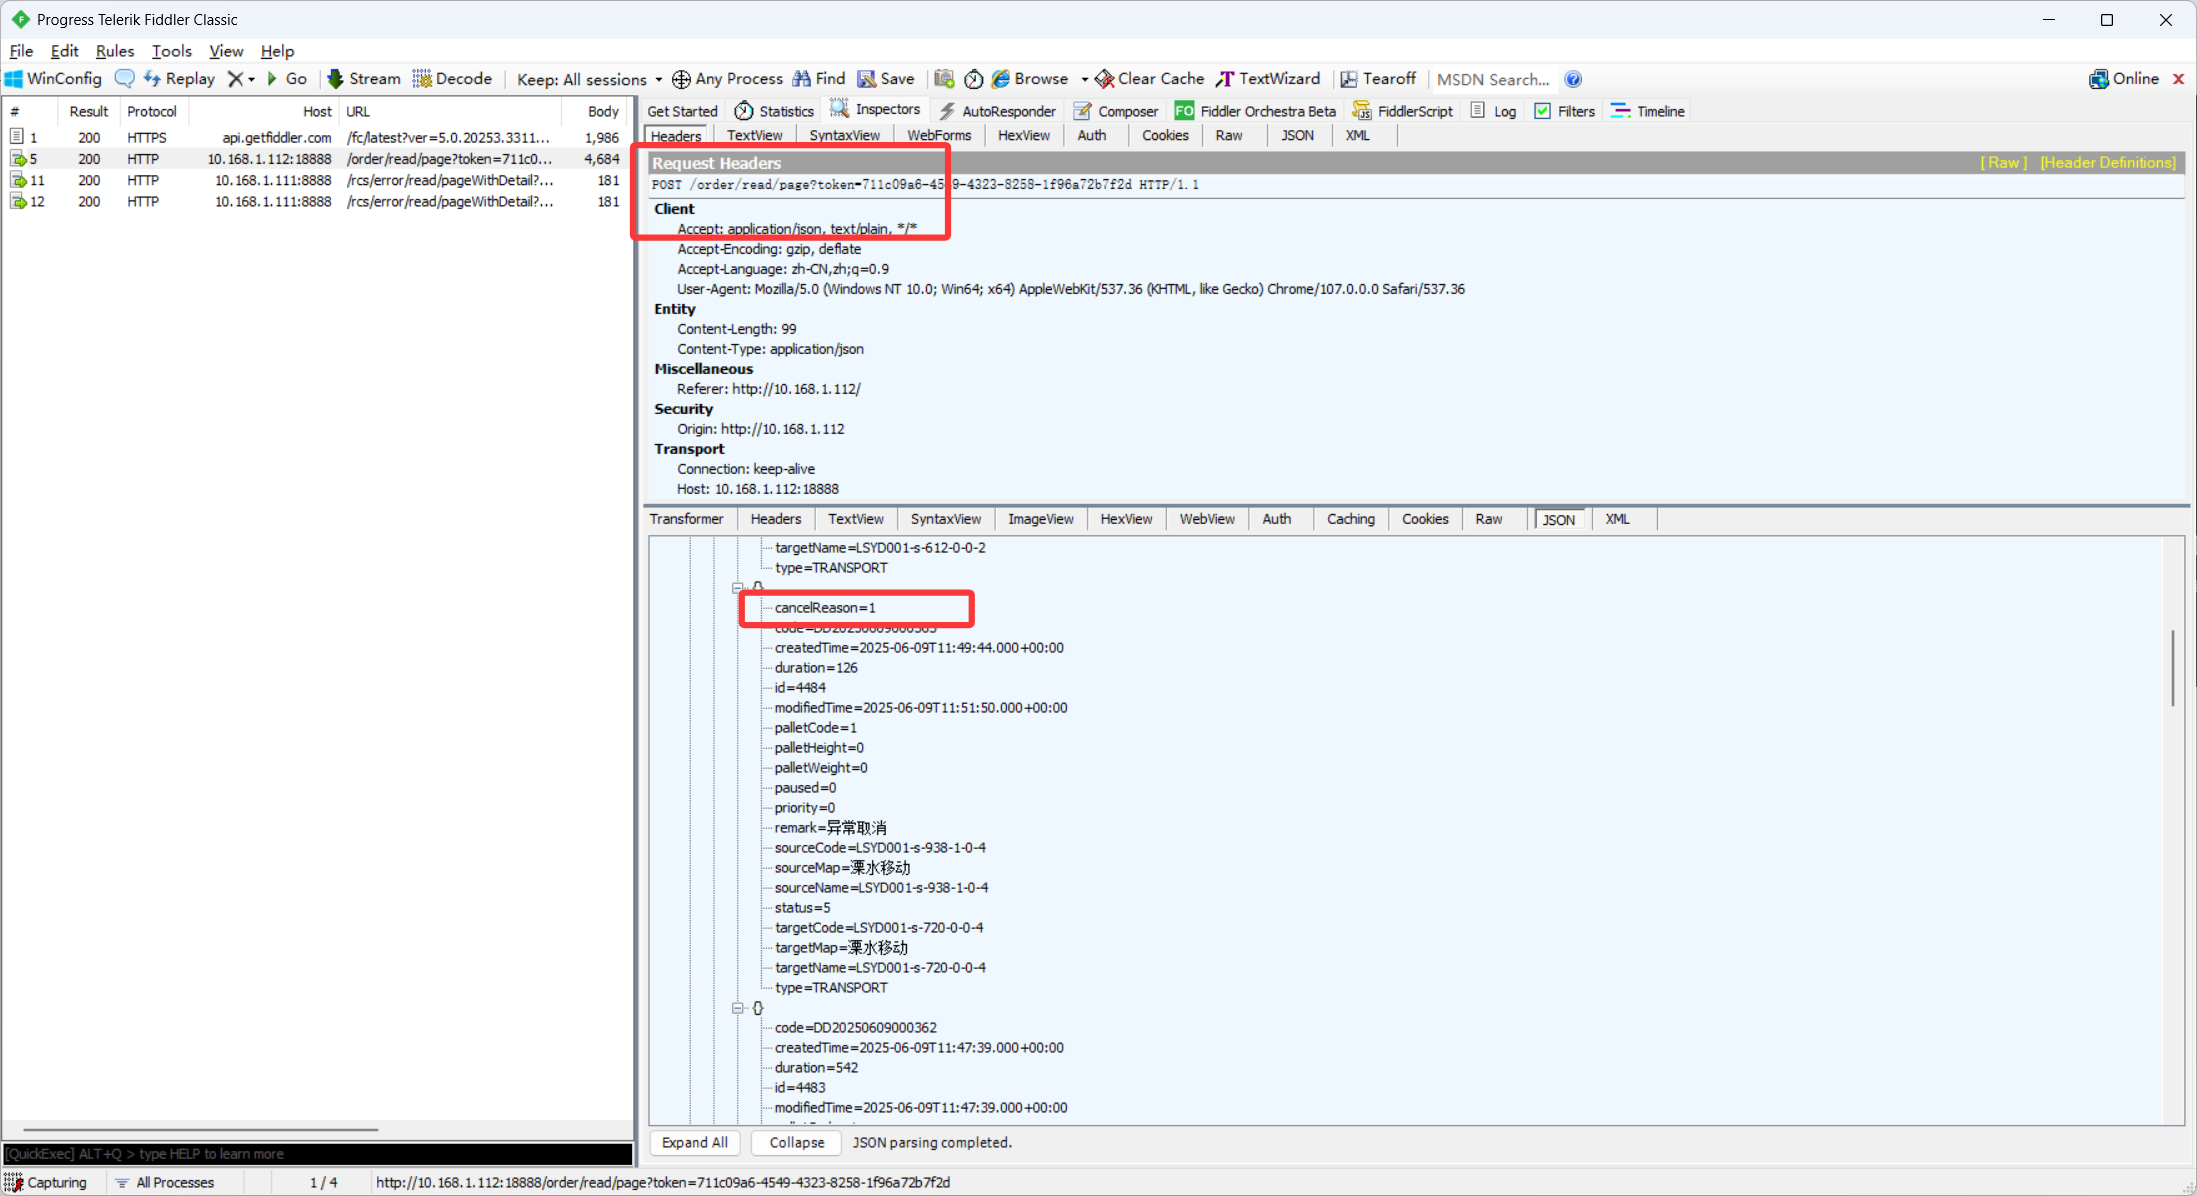The height and width of the screenshot is (1196, 2197).
Task: Open the WinConfig tool
Action: 54,79
